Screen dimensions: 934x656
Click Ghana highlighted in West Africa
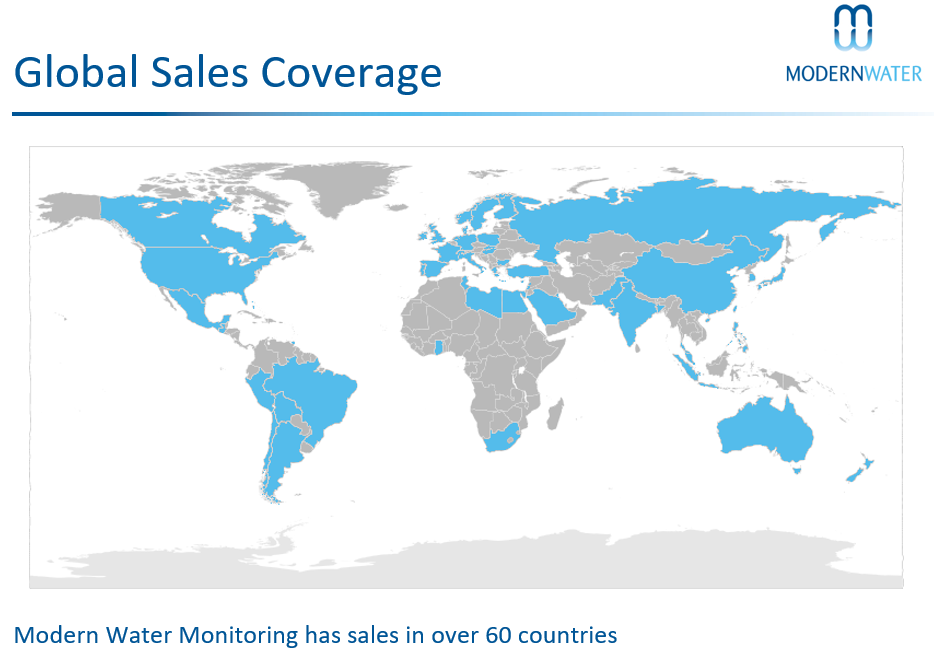[439, 346]
